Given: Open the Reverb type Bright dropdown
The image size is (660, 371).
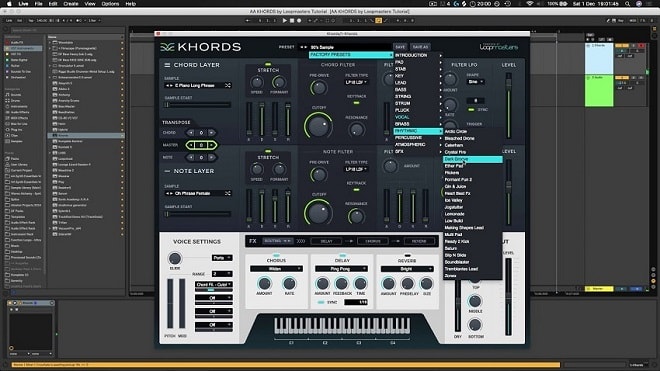Looking at the screenshot, I should pyautogui.click(x=407, y=269).
